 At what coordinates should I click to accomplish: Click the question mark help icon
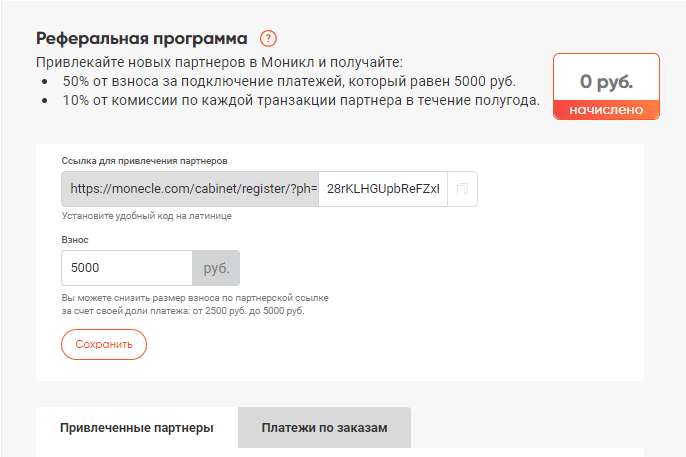[x=268, y=39]
